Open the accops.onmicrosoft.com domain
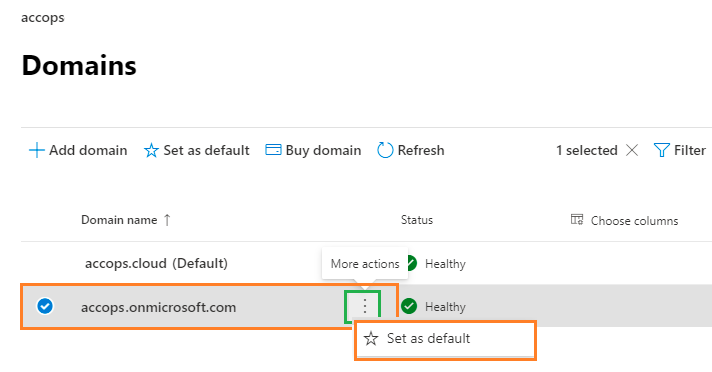The image size is (712, 372). click(158, 308)
